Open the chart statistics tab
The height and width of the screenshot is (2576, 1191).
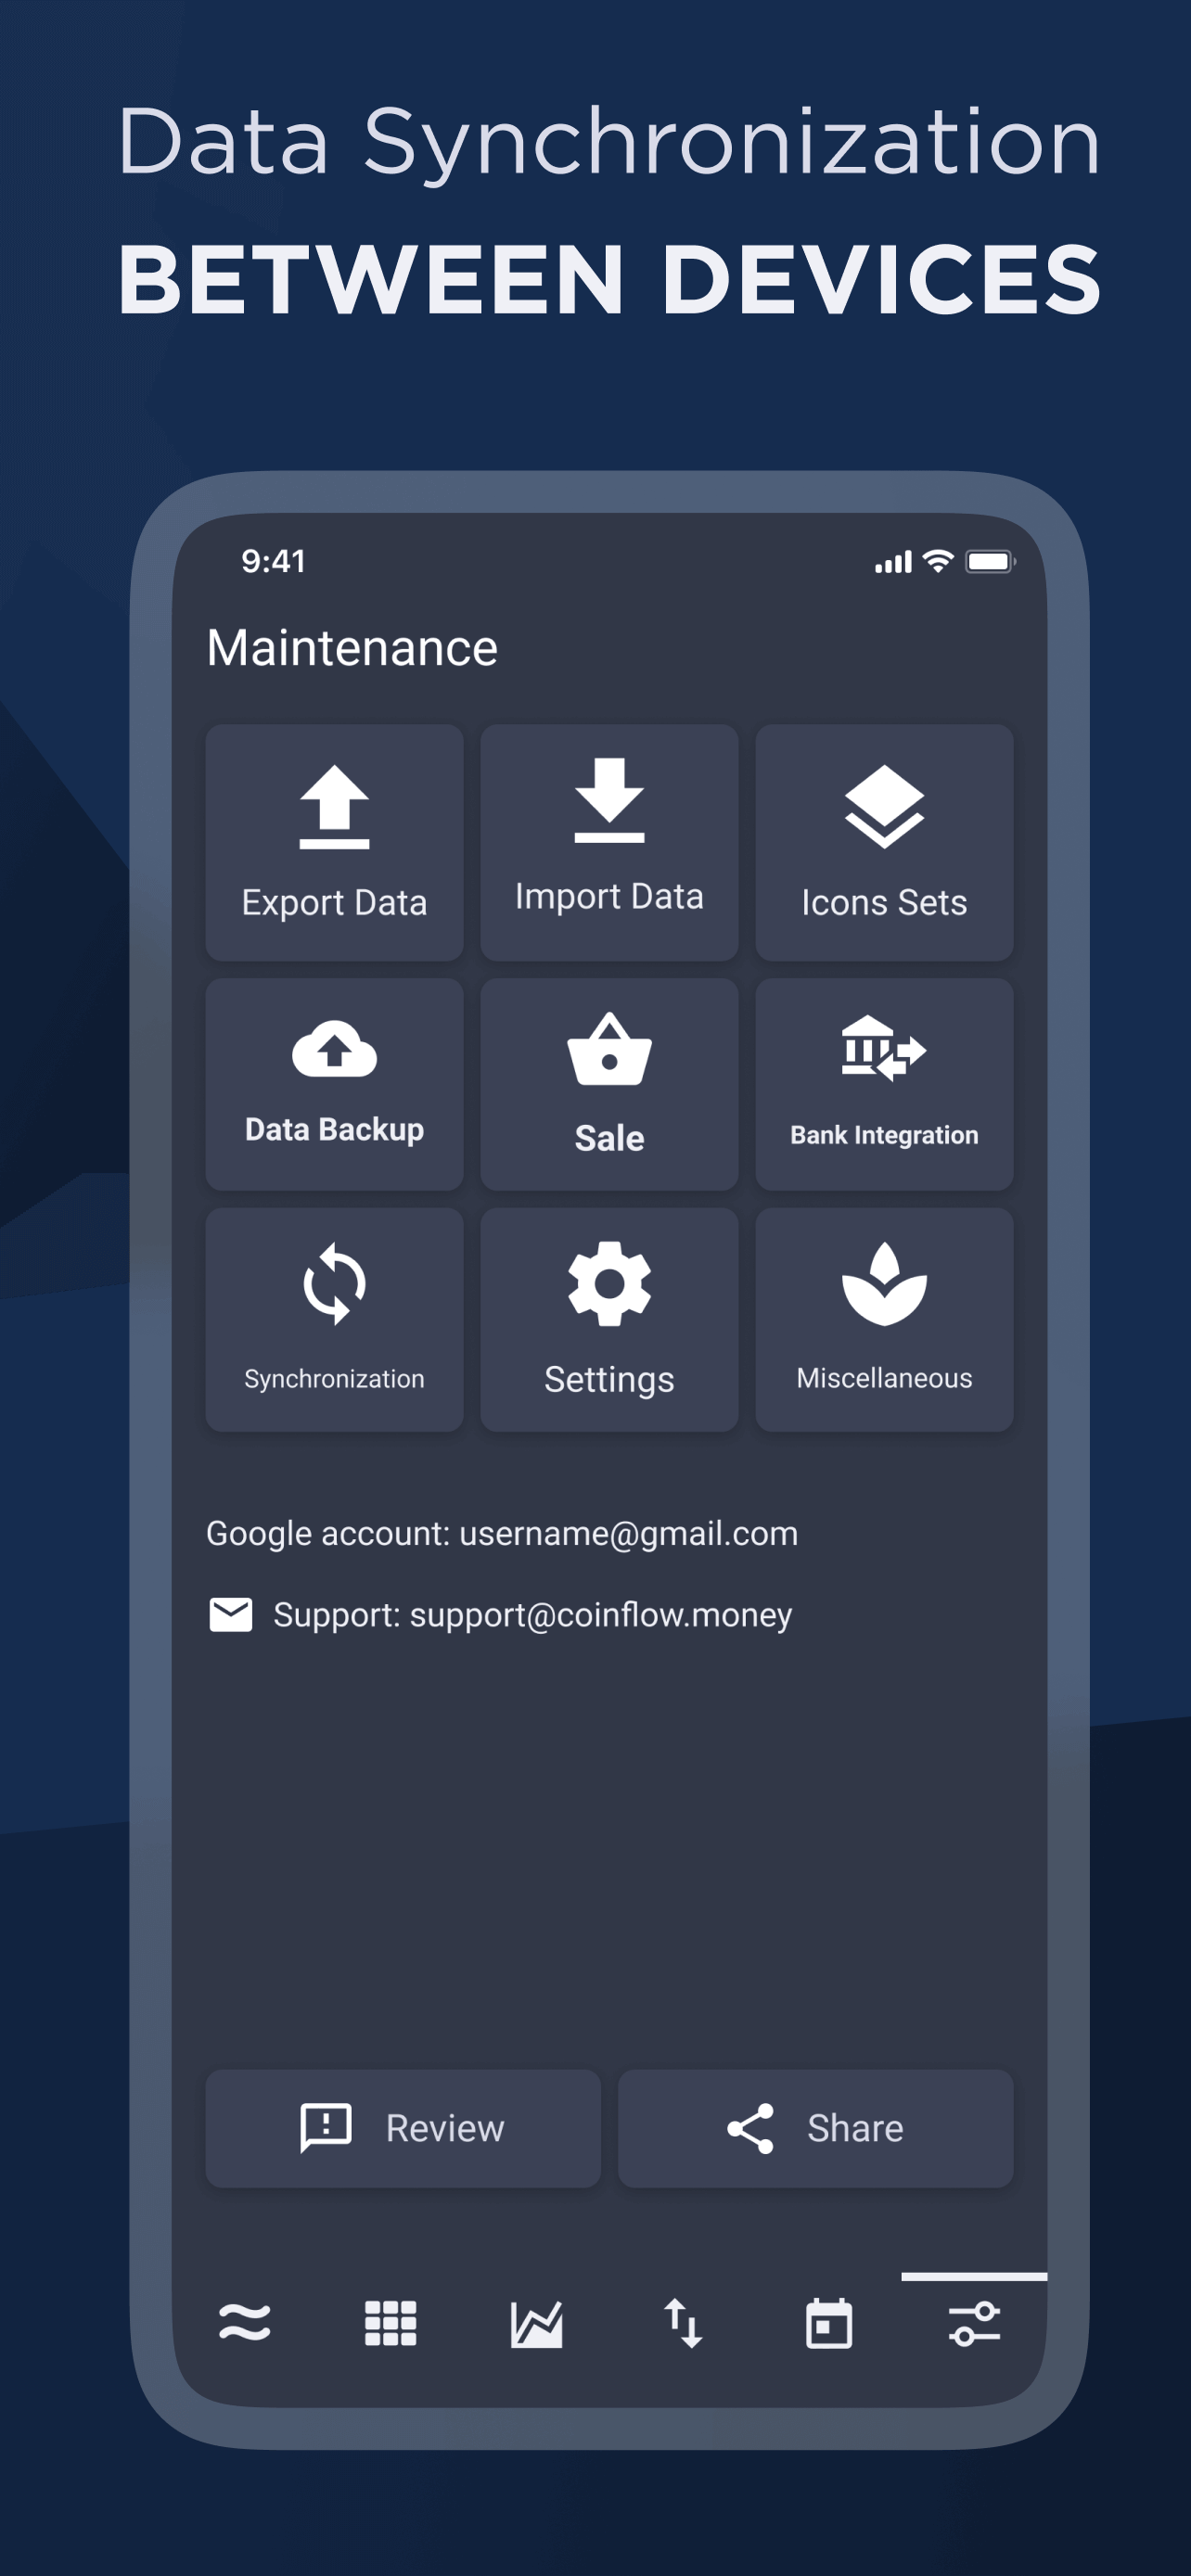(537, 2323)
